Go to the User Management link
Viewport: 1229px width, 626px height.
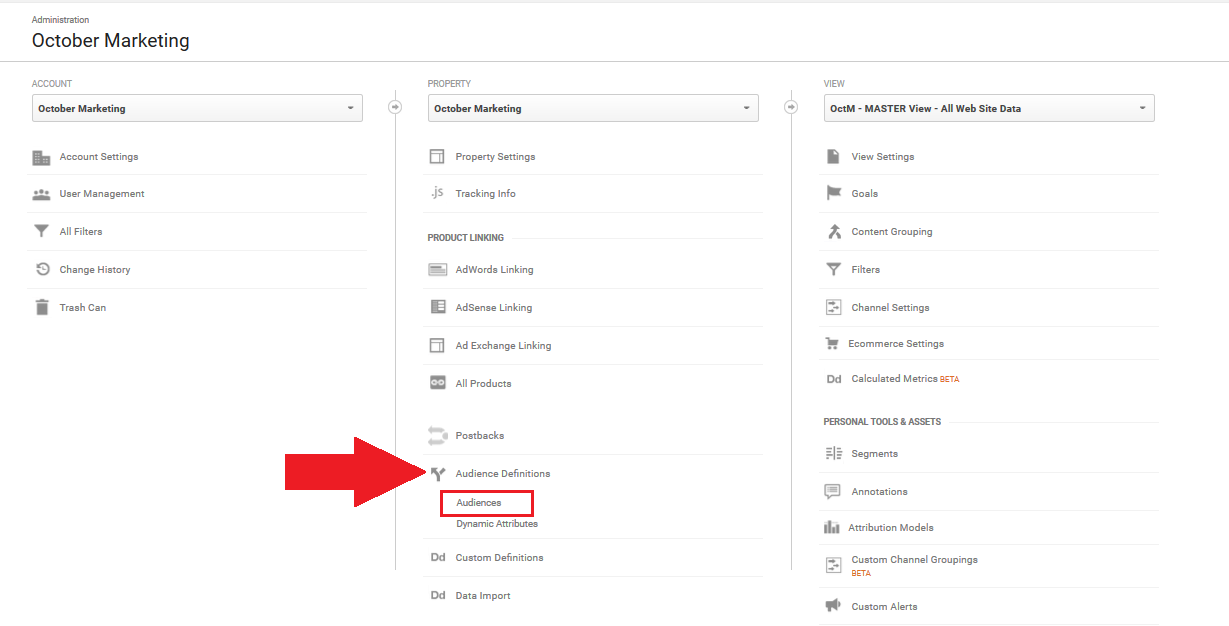[x=102, y=194]
